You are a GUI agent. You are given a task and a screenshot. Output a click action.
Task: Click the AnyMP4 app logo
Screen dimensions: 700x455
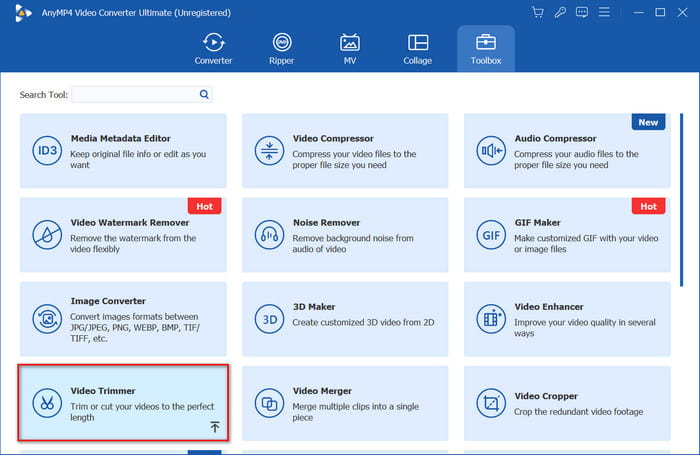coord(23,13)
